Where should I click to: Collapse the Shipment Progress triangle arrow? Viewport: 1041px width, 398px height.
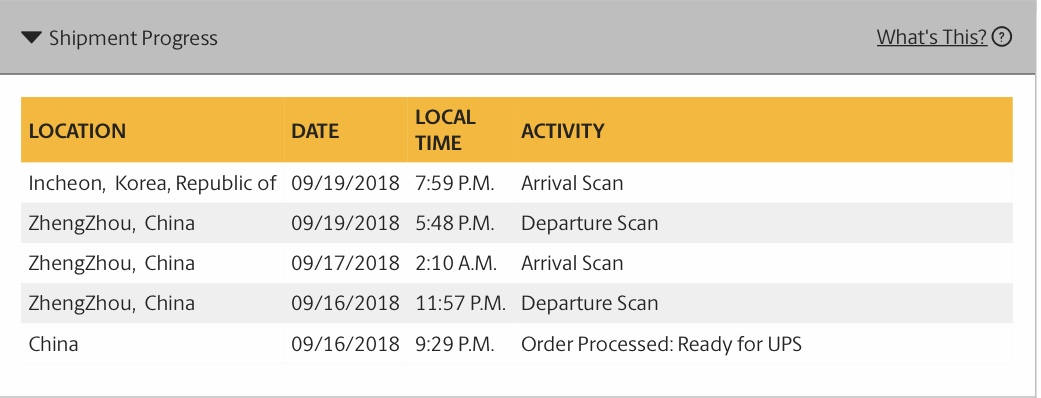(x=31, y=37)
